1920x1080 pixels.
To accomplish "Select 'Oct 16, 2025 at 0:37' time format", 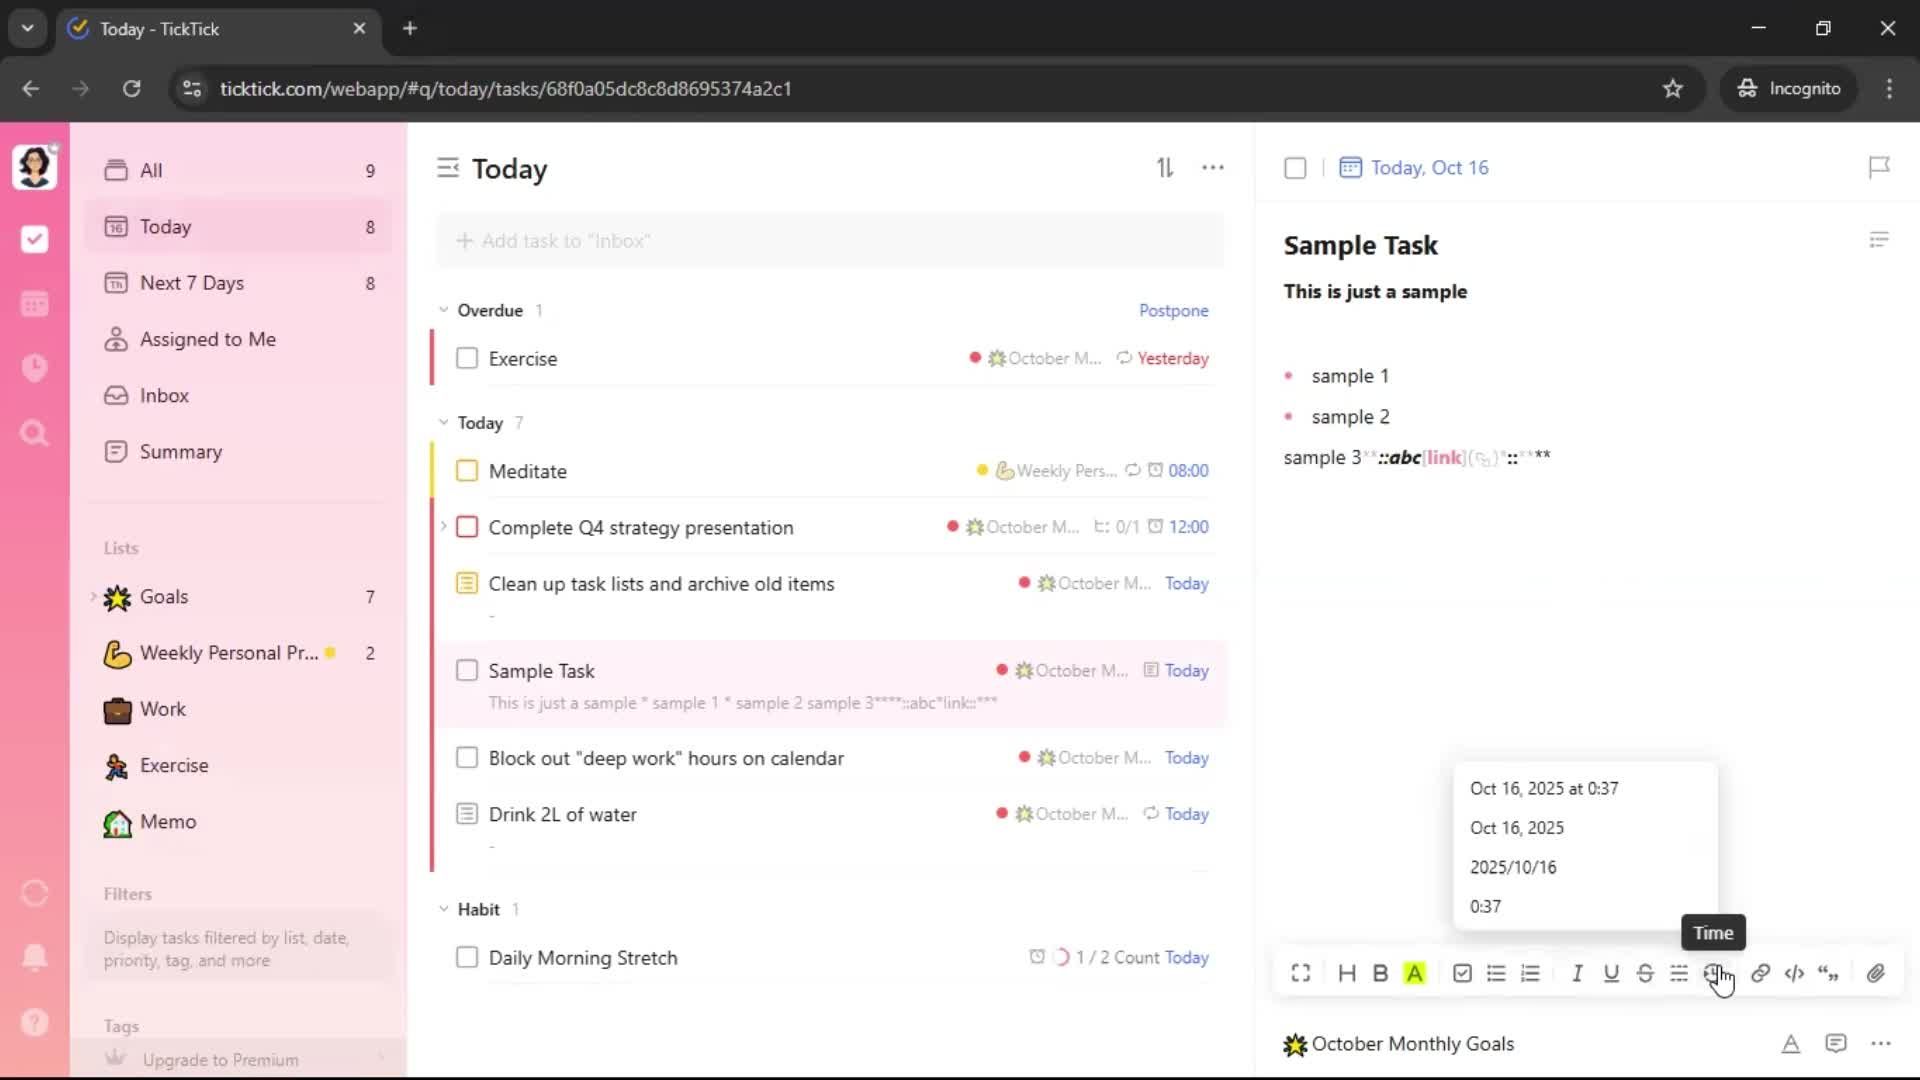I will [1544, 788].
